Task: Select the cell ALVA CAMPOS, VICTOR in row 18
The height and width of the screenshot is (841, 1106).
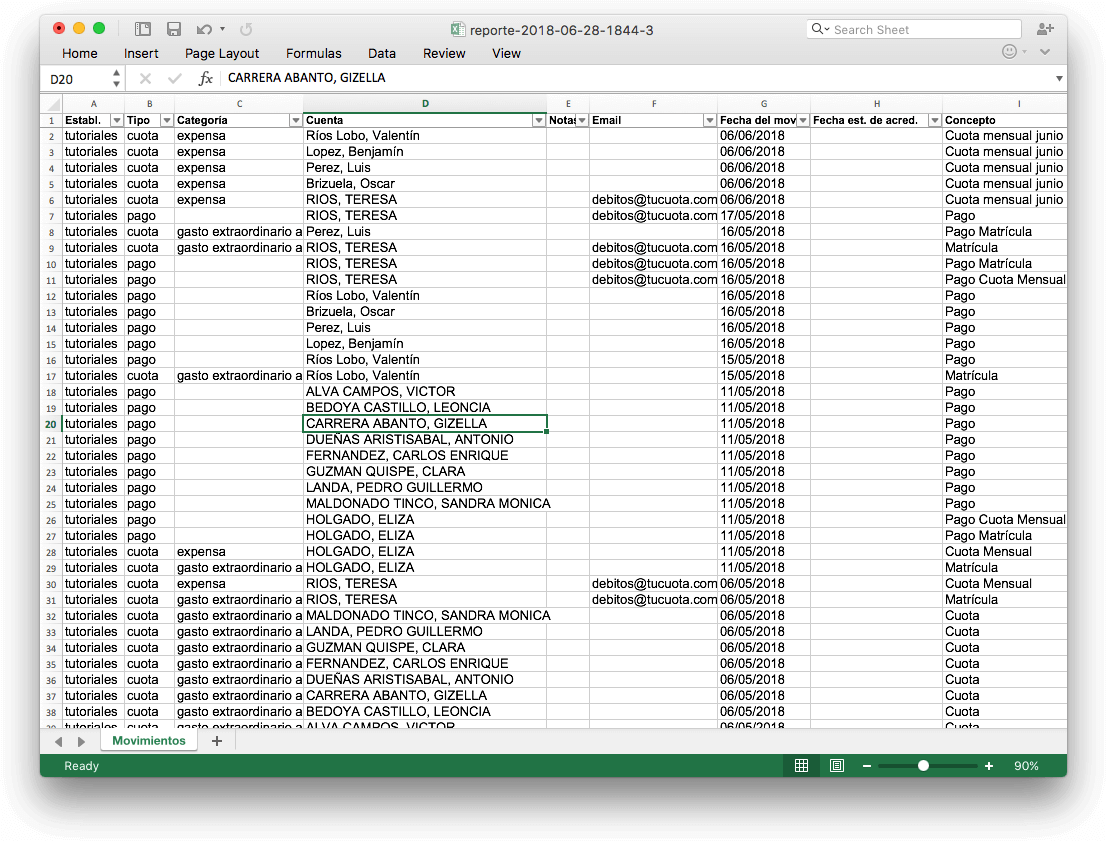Action: click(x=425, y=392)
